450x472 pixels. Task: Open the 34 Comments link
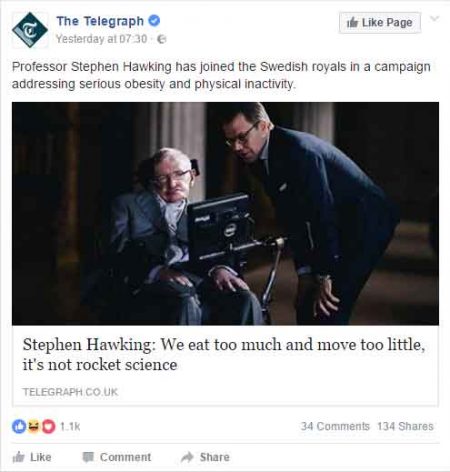[335, 426]
